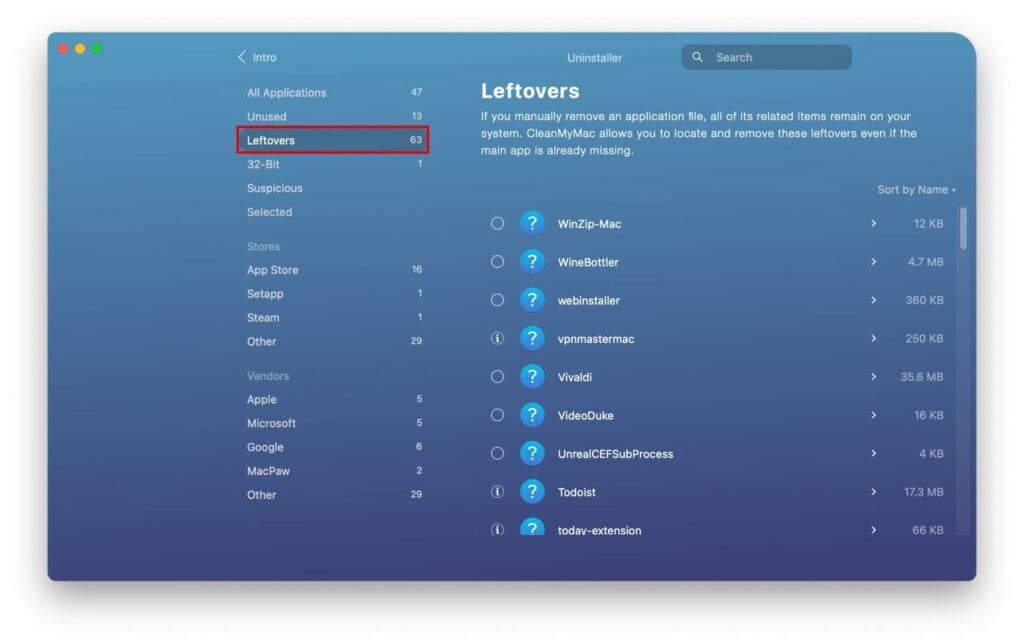Screen dimensions: 1024x644
Task: Tick the webinstaller selection circle
Action: (497, 300)
